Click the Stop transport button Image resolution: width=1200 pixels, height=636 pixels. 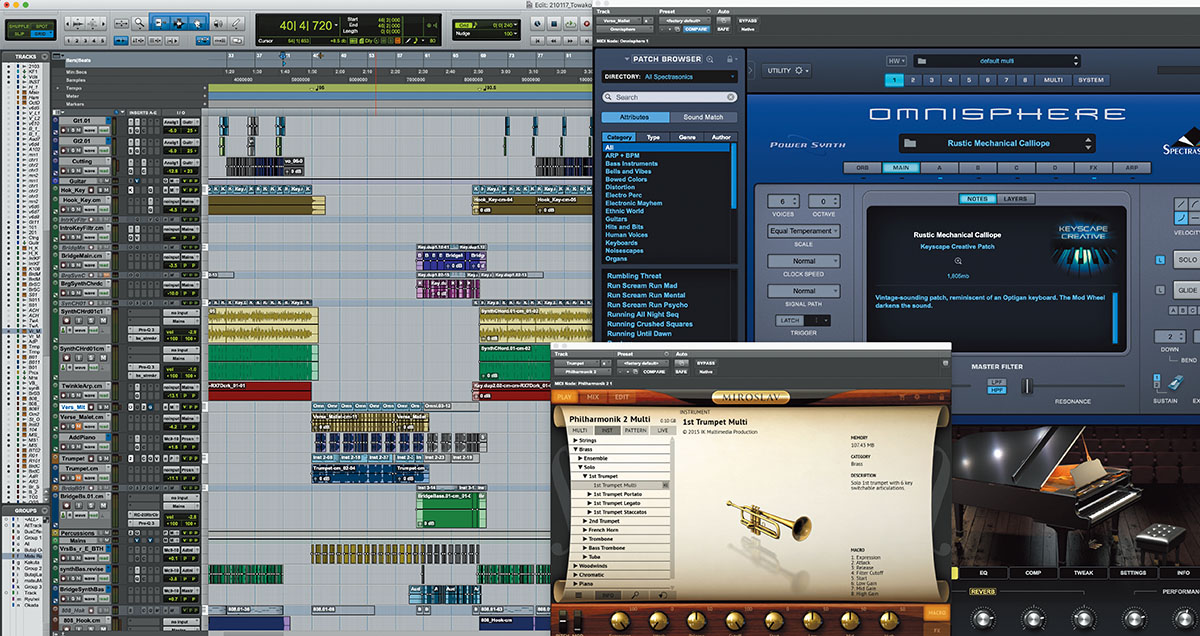click(553, 23)
